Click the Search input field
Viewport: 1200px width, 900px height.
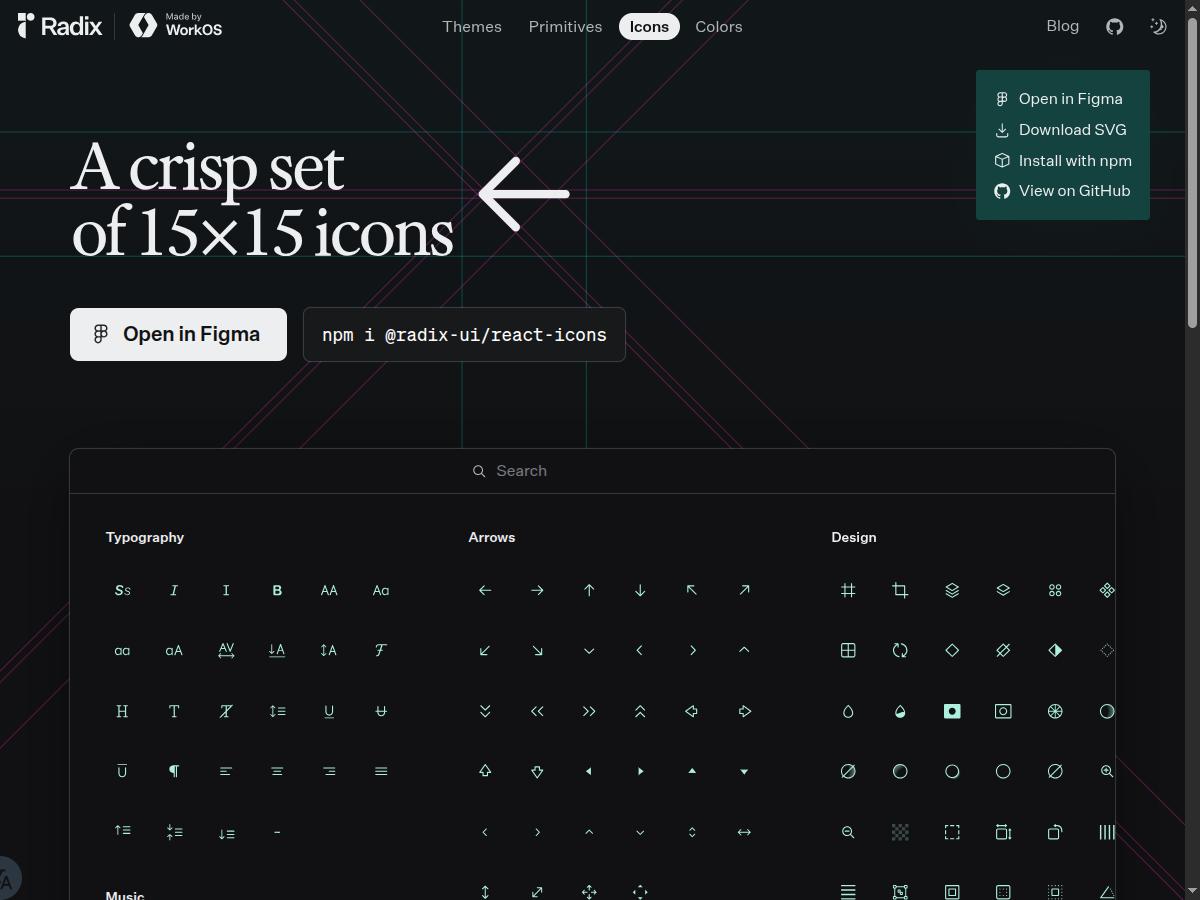point(592,470)
